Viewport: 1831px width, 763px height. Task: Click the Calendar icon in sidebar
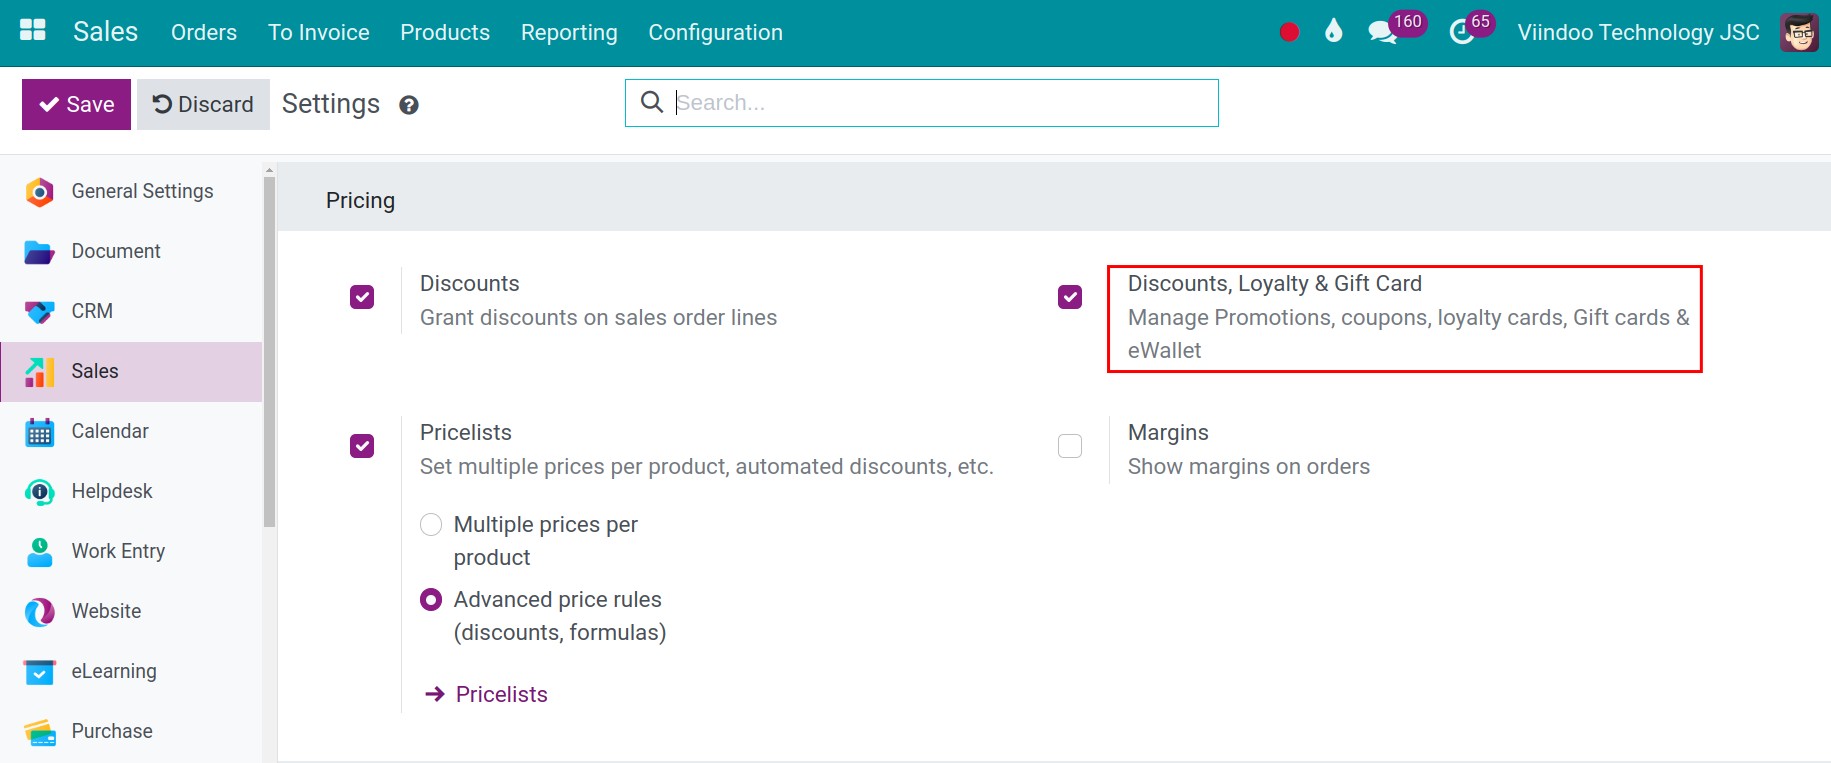39,431
